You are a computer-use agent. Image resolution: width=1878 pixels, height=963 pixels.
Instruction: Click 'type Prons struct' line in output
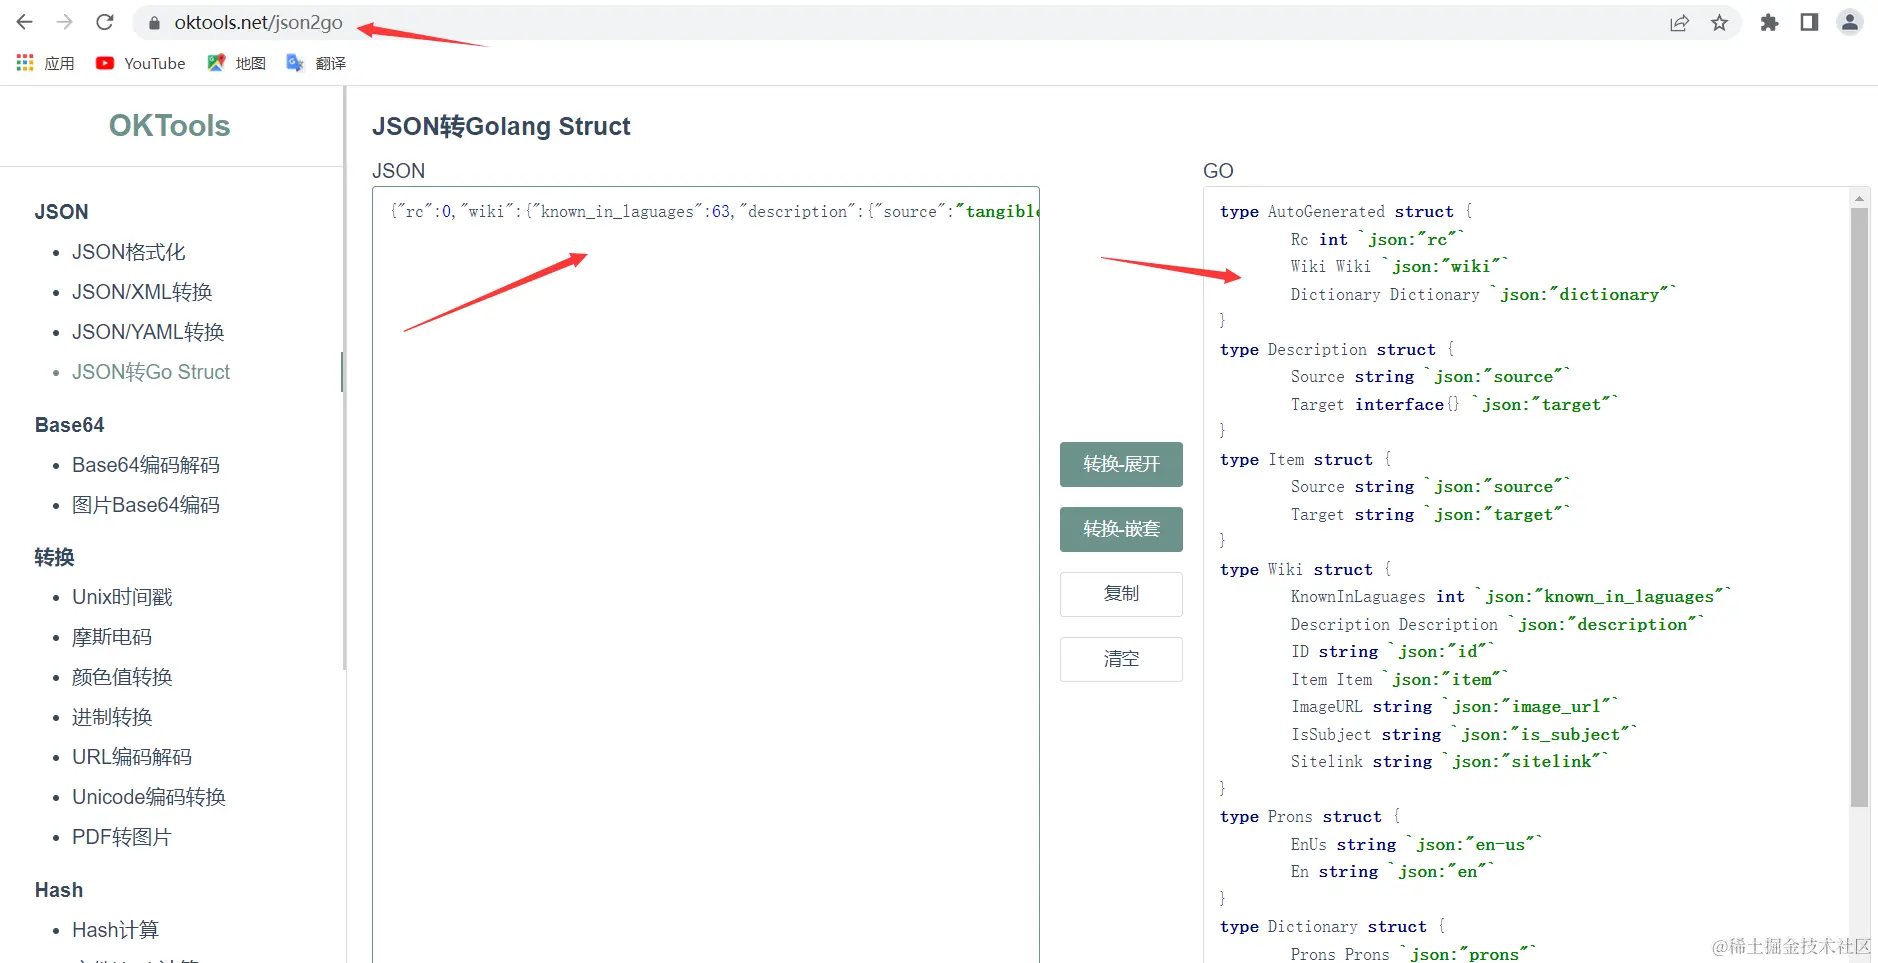pos(1310,817)
